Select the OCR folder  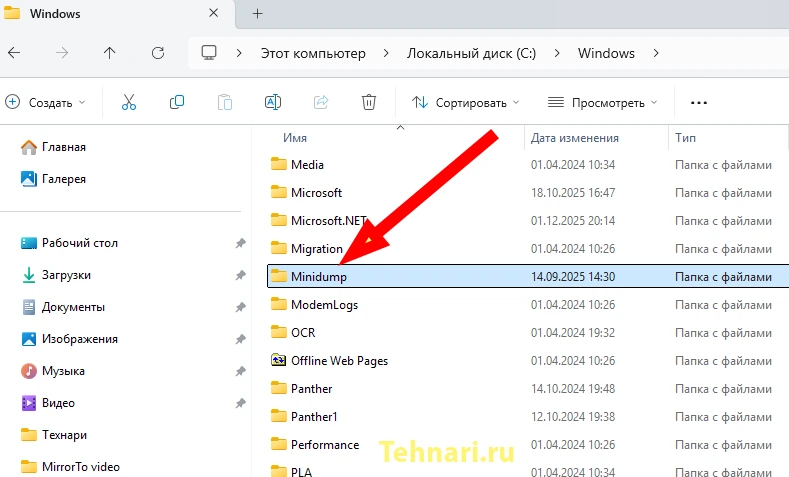pos(303,333)
